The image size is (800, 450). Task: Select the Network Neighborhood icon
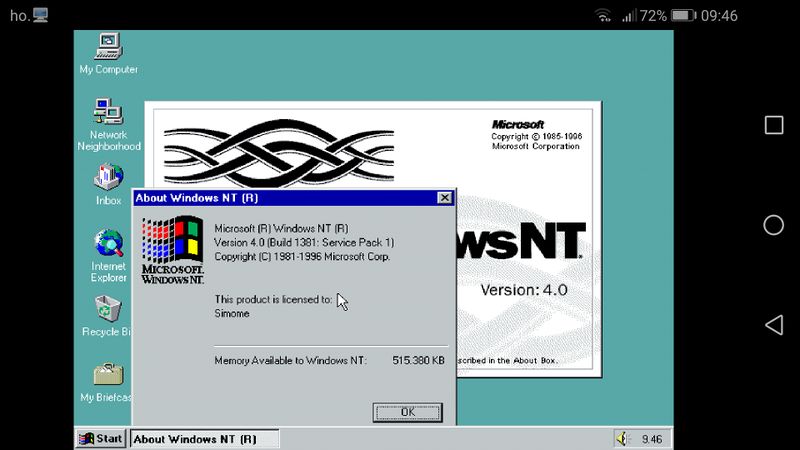click(109, 124)
